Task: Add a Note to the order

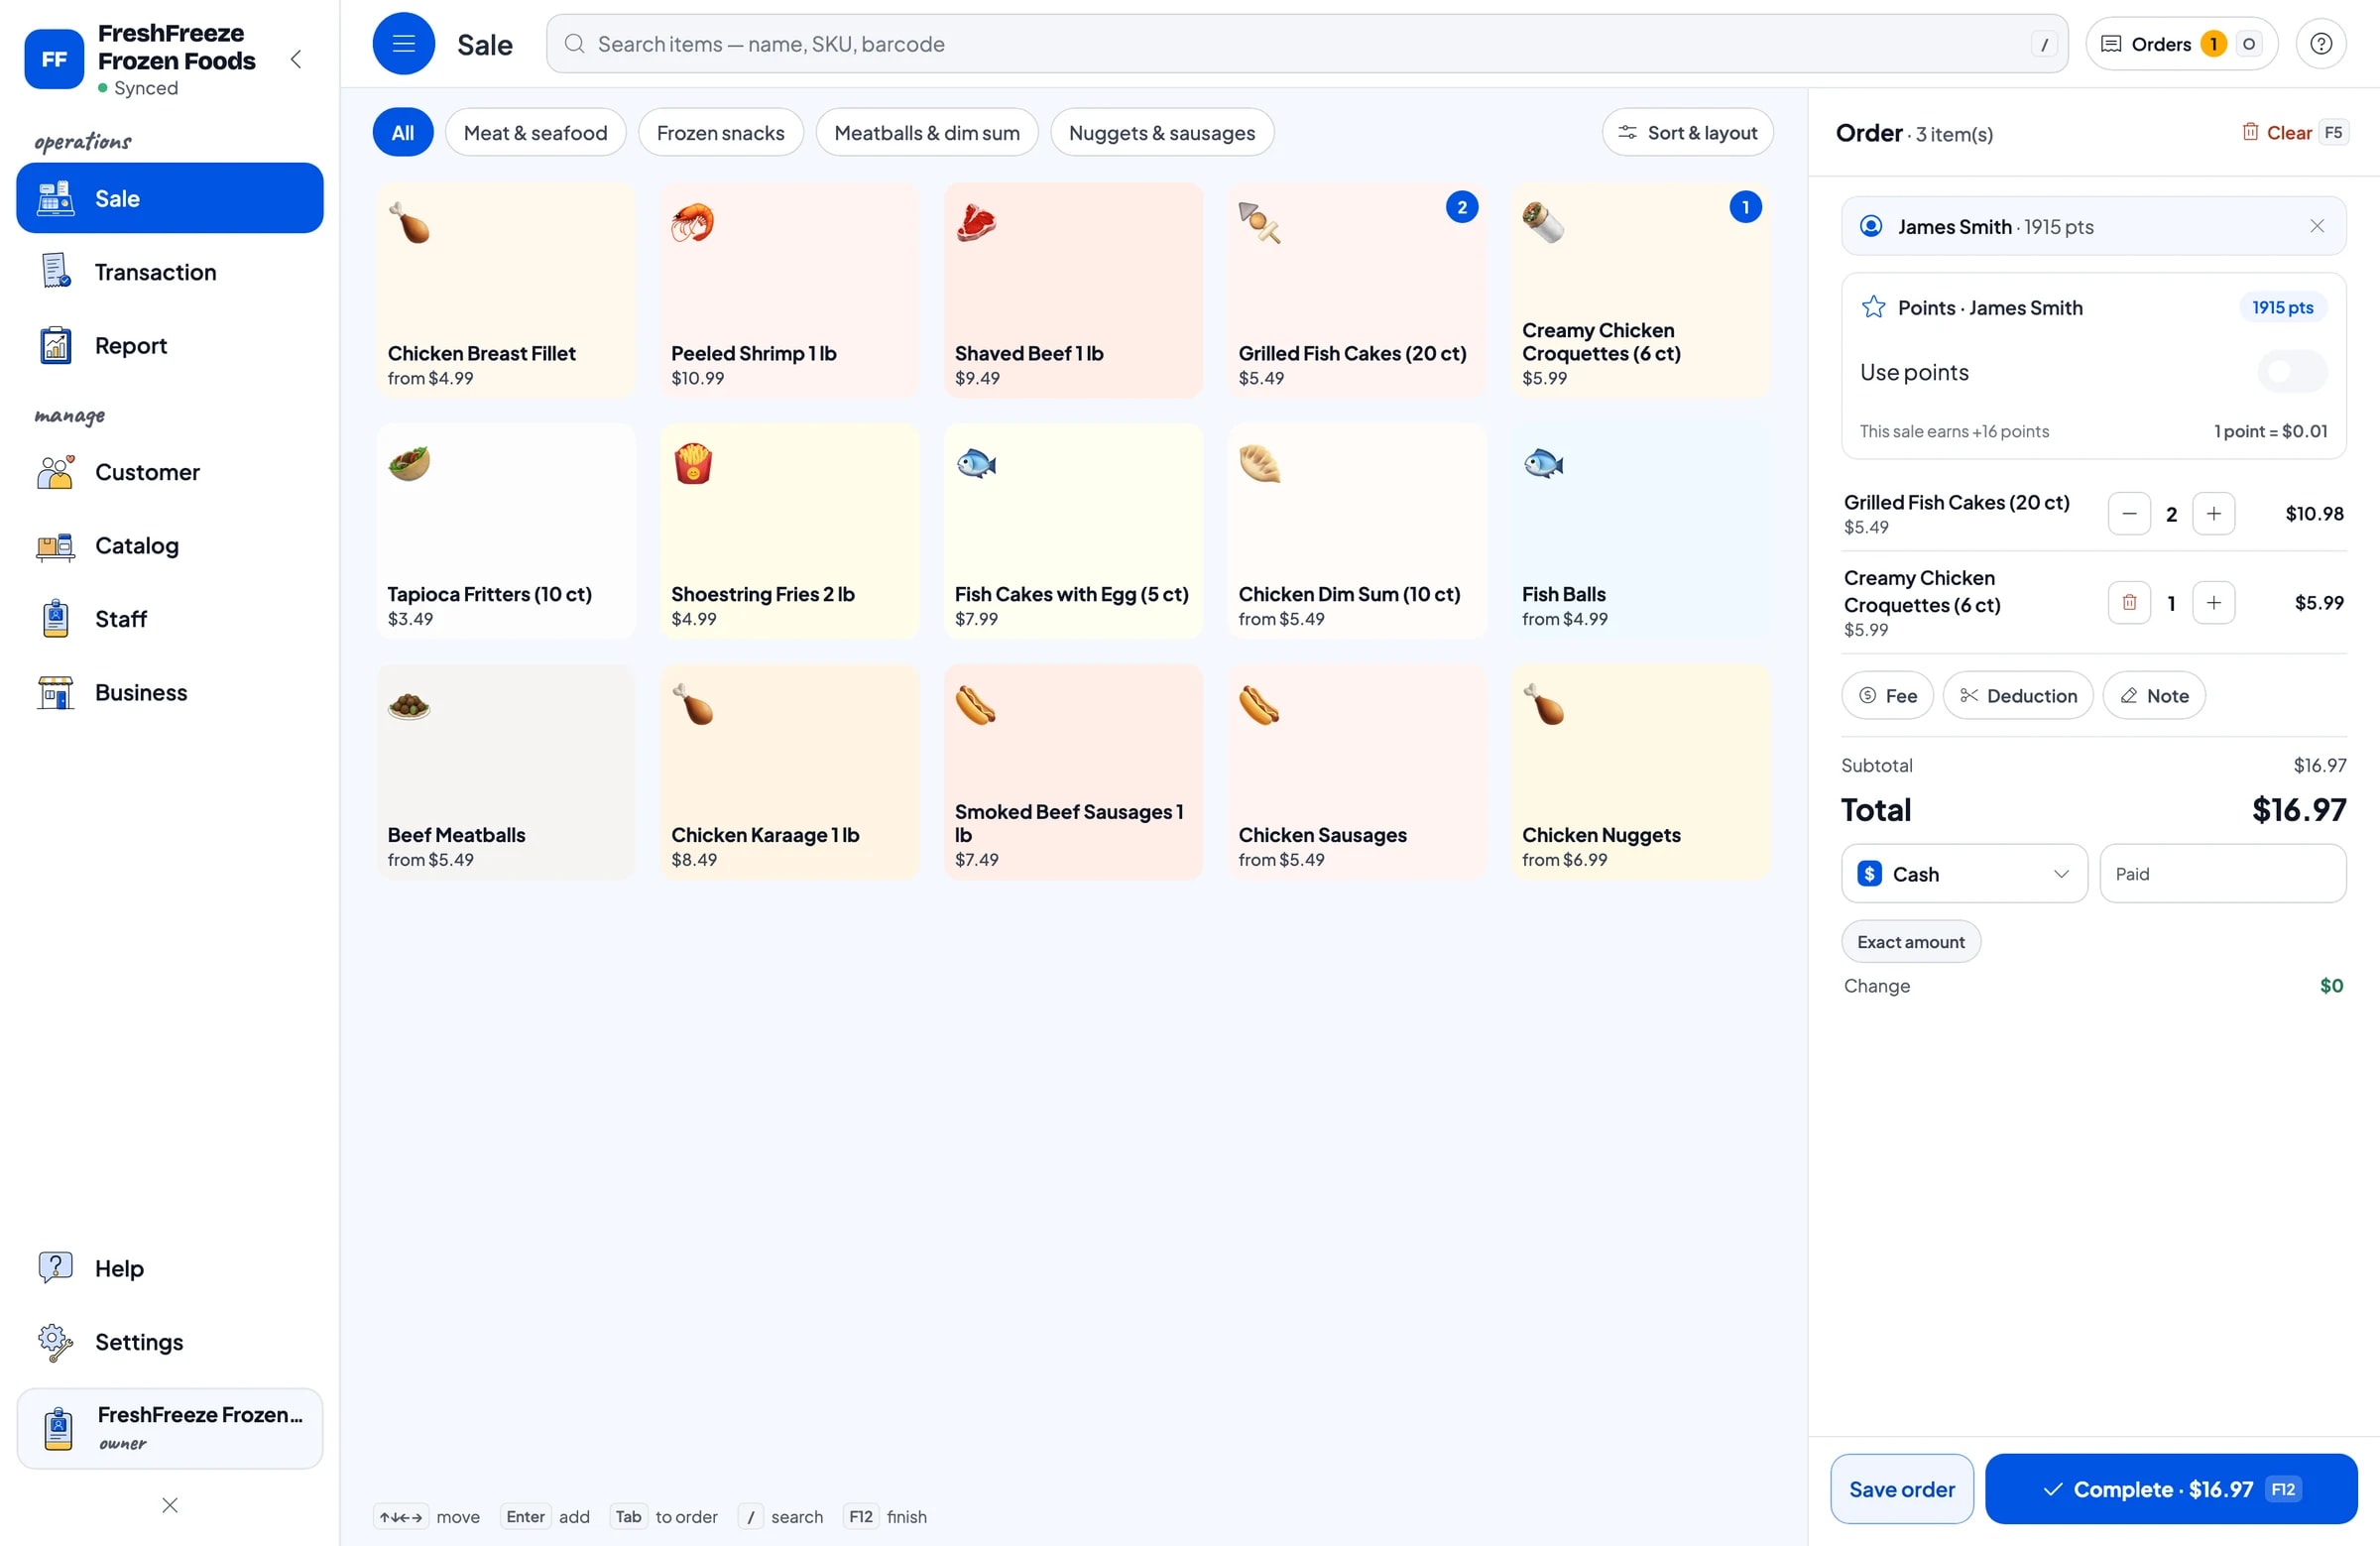Action: tap(2153, 696)
